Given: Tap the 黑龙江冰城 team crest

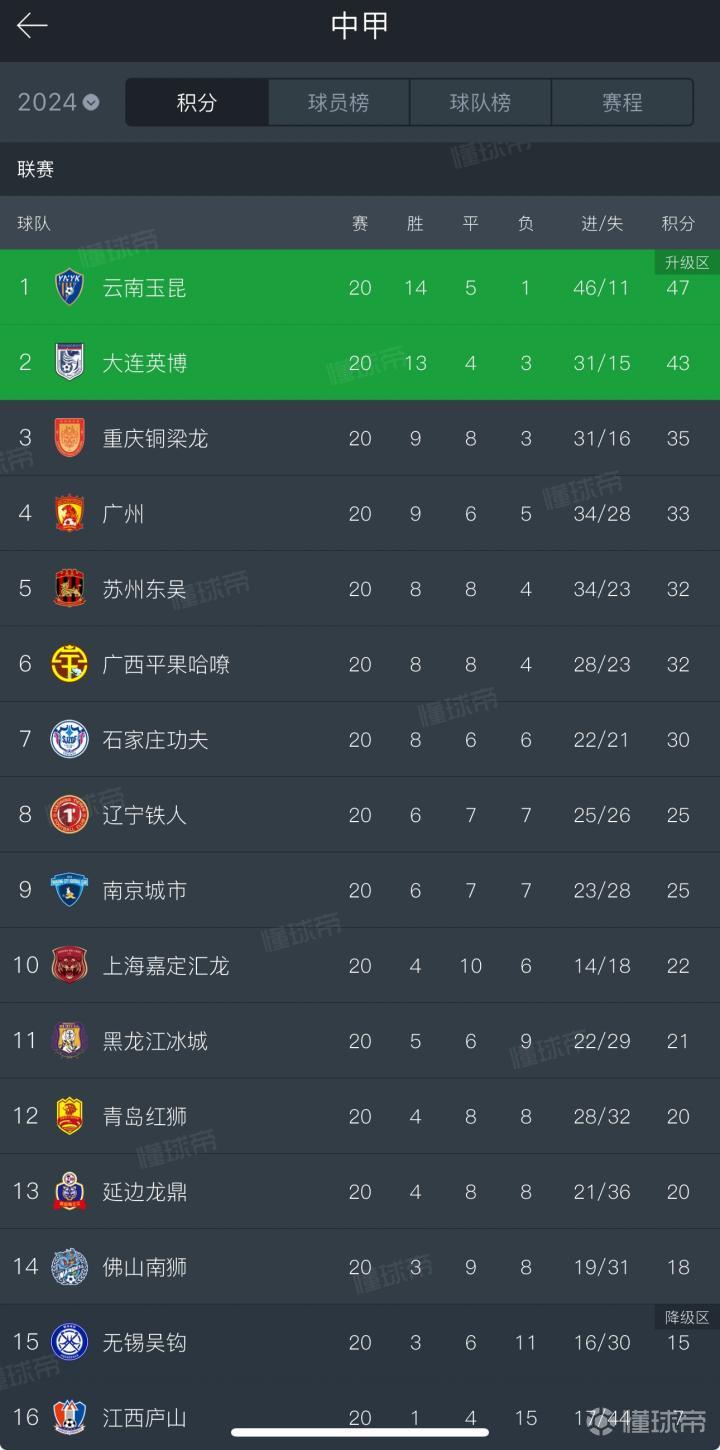Looking at the screenshot, I should [69, 1041].
